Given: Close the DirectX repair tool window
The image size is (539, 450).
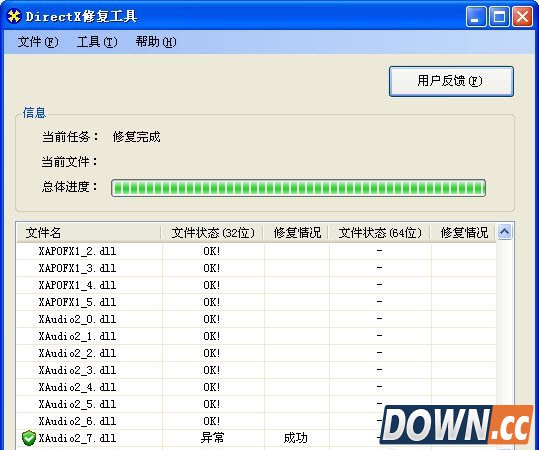Looking at the screenshot, I should pyautogui.click(x=522, y=17).
